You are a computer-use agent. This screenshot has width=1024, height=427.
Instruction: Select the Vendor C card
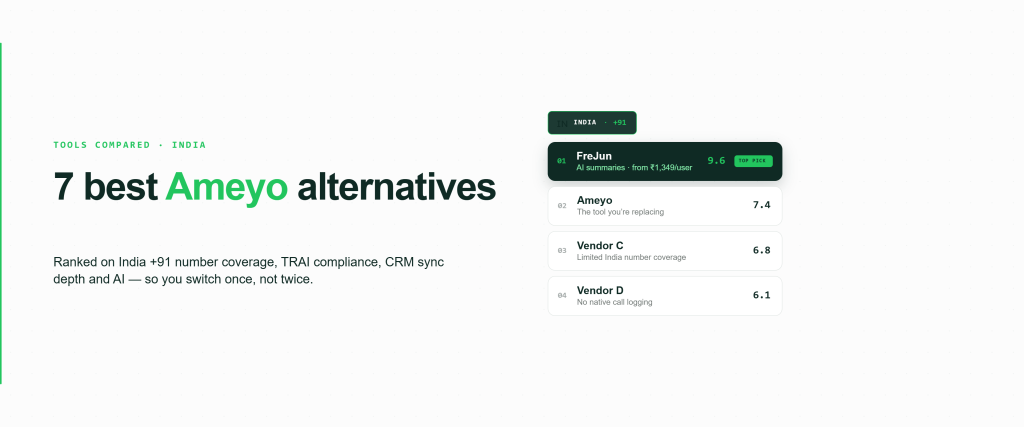(665, 251)
